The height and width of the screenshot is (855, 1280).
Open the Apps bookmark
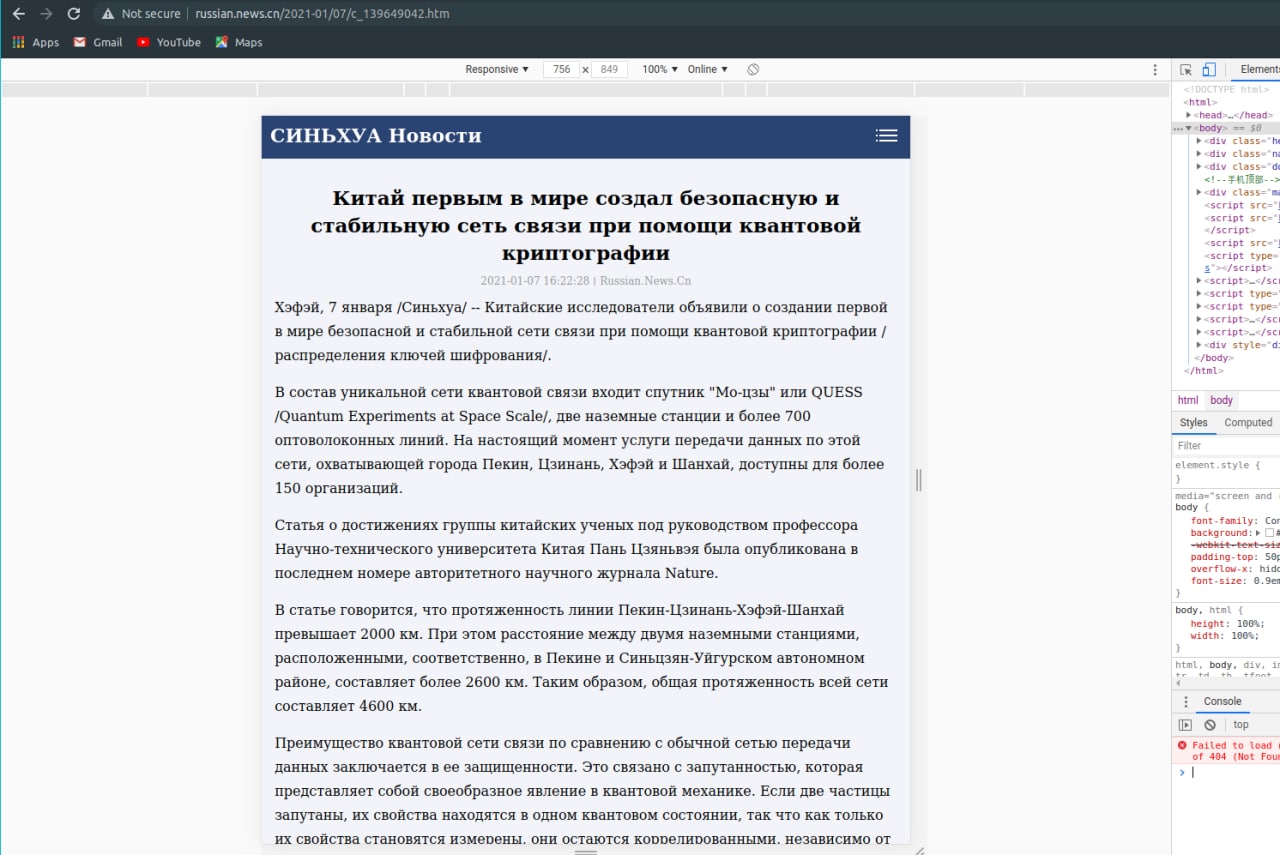coord(36,42)
